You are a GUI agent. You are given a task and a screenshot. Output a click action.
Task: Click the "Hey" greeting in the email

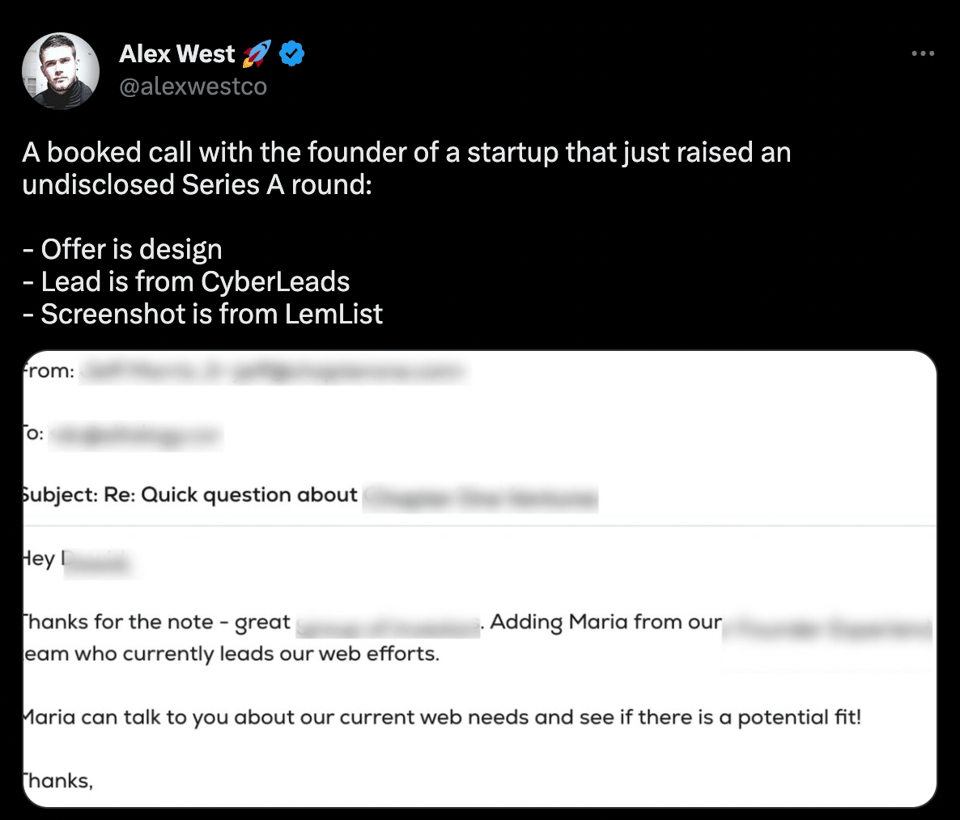39,560
